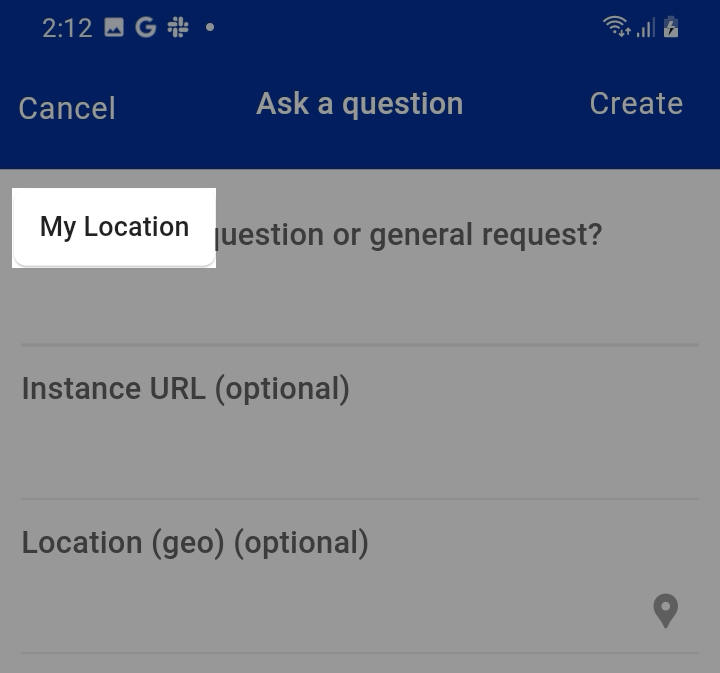Tap the Ask a question title
720x673 pixels.
tap(359, 104)
